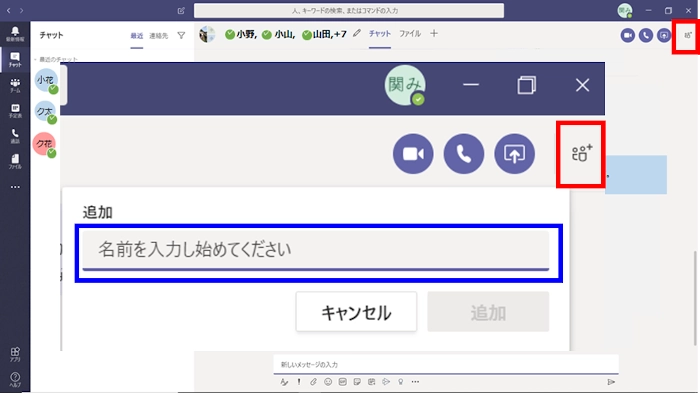Image resolution: width=700 pixels, height=393 pixels.
Task: Select the チャット tab in conversation header
Action: click(x=380, y=33)
